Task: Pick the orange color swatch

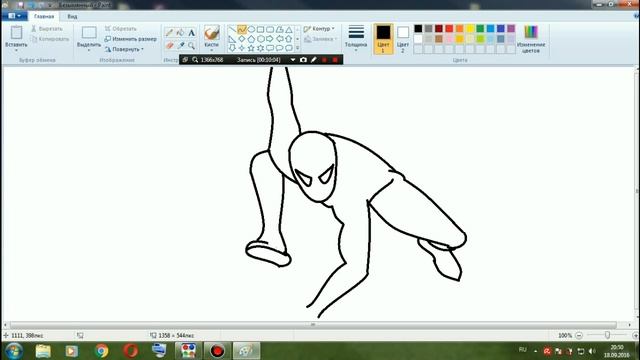Action: (x=460, y=29)
